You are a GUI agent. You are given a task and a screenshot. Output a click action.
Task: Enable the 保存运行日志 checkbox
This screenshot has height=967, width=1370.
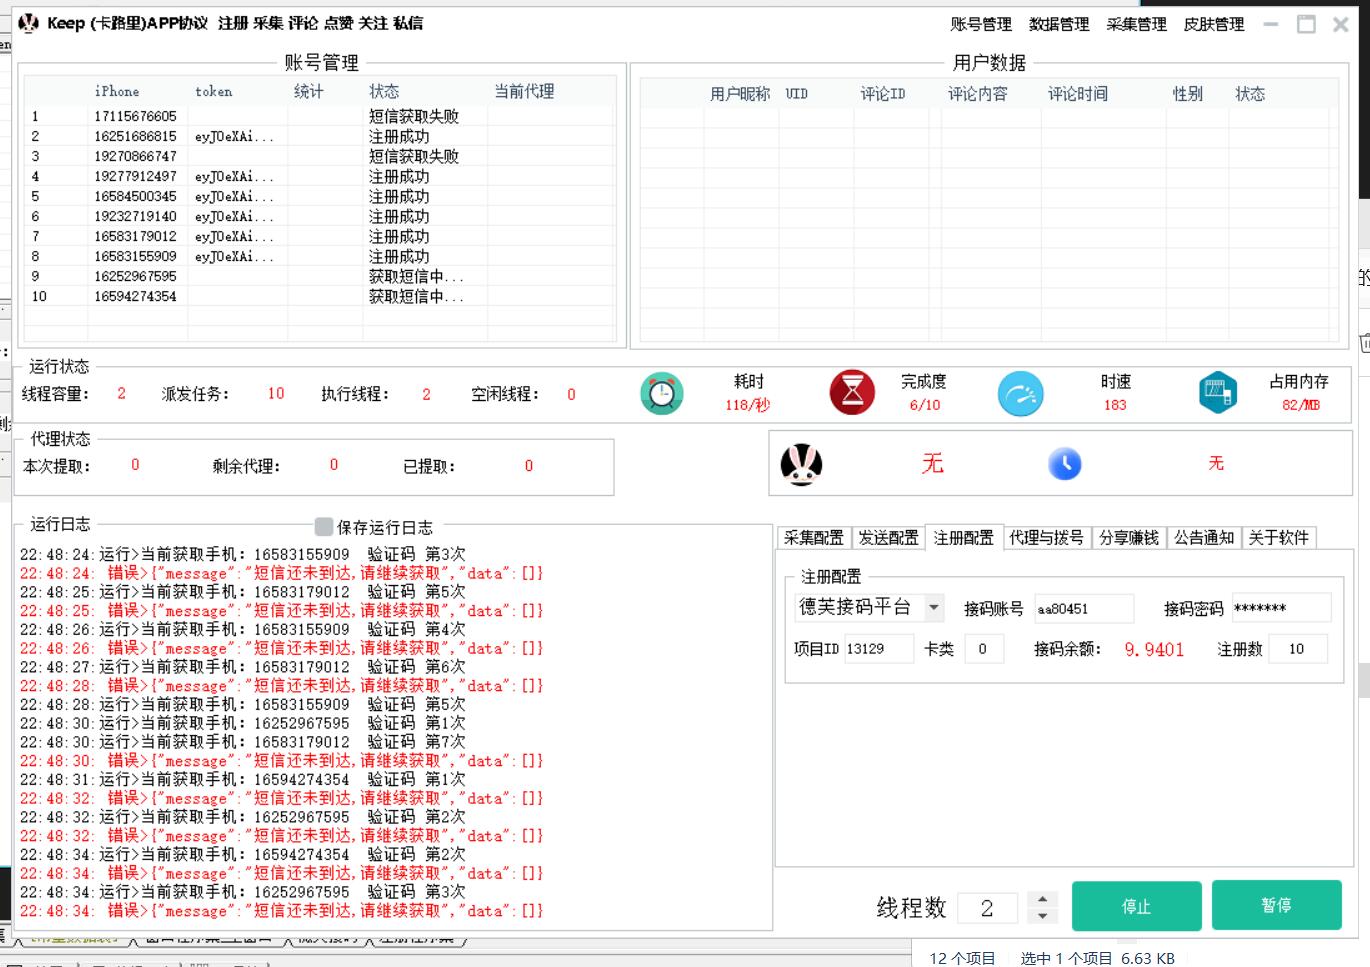click(324, 526)
